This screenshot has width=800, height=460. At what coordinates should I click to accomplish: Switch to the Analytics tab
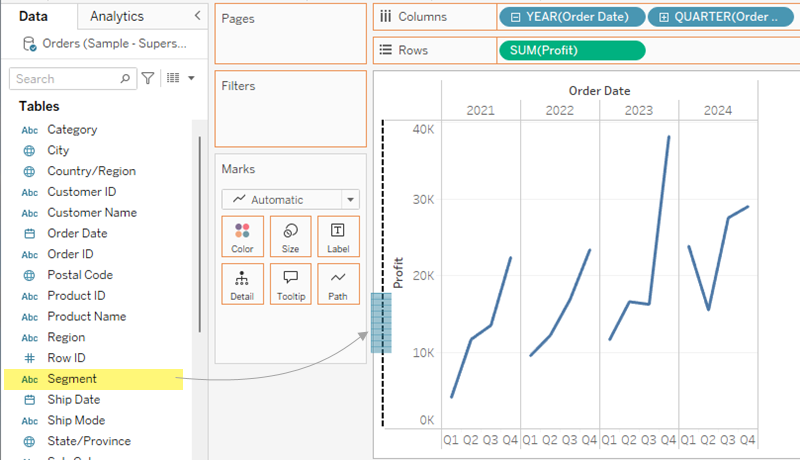pyautogui.click(x=117, y=16)
